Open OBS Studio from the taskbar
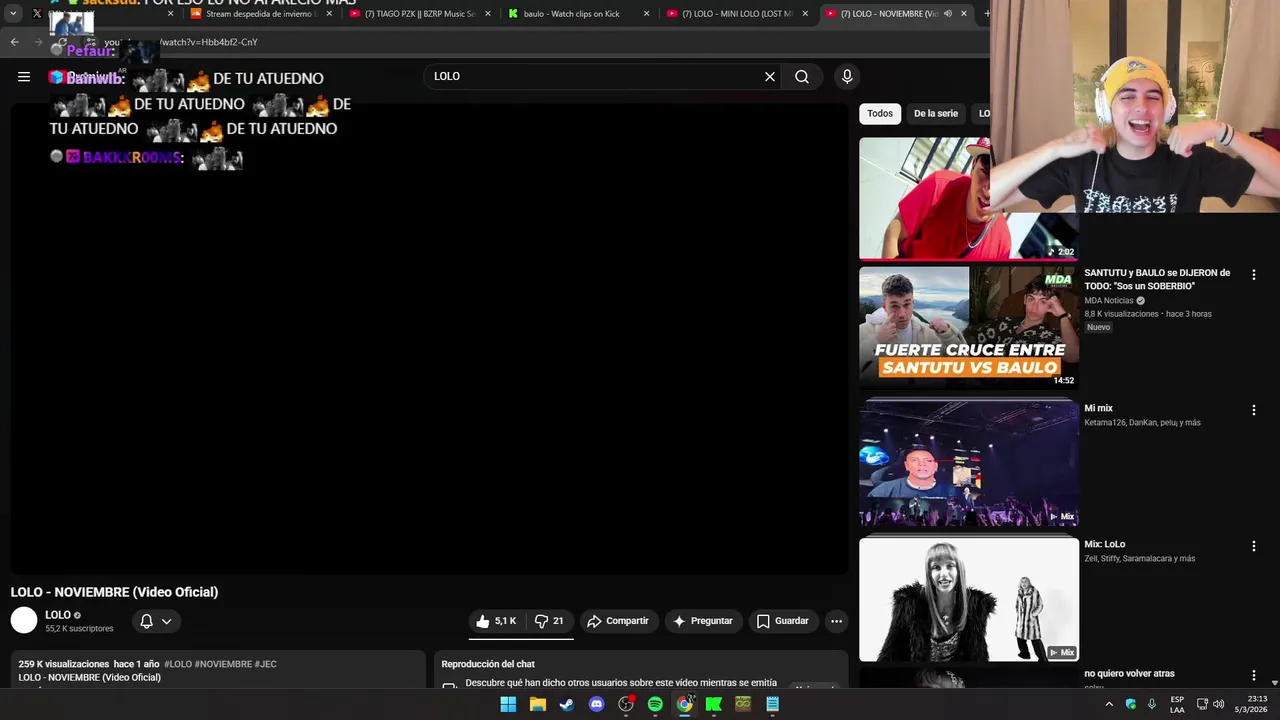This screenshot has height=720, width=1280. (626, 704)
